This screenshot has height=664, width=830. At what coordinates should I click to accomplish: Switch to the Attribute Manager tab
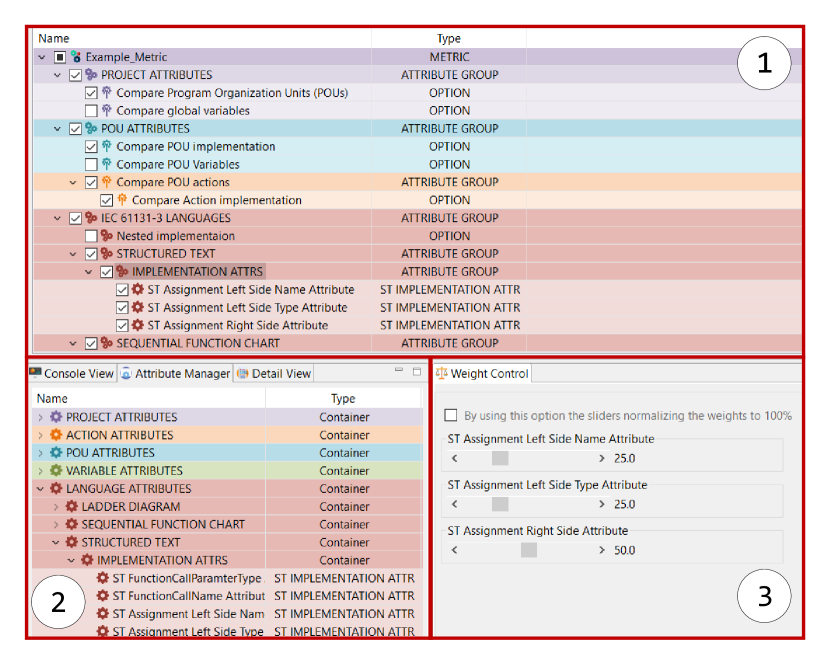[176, 373]
